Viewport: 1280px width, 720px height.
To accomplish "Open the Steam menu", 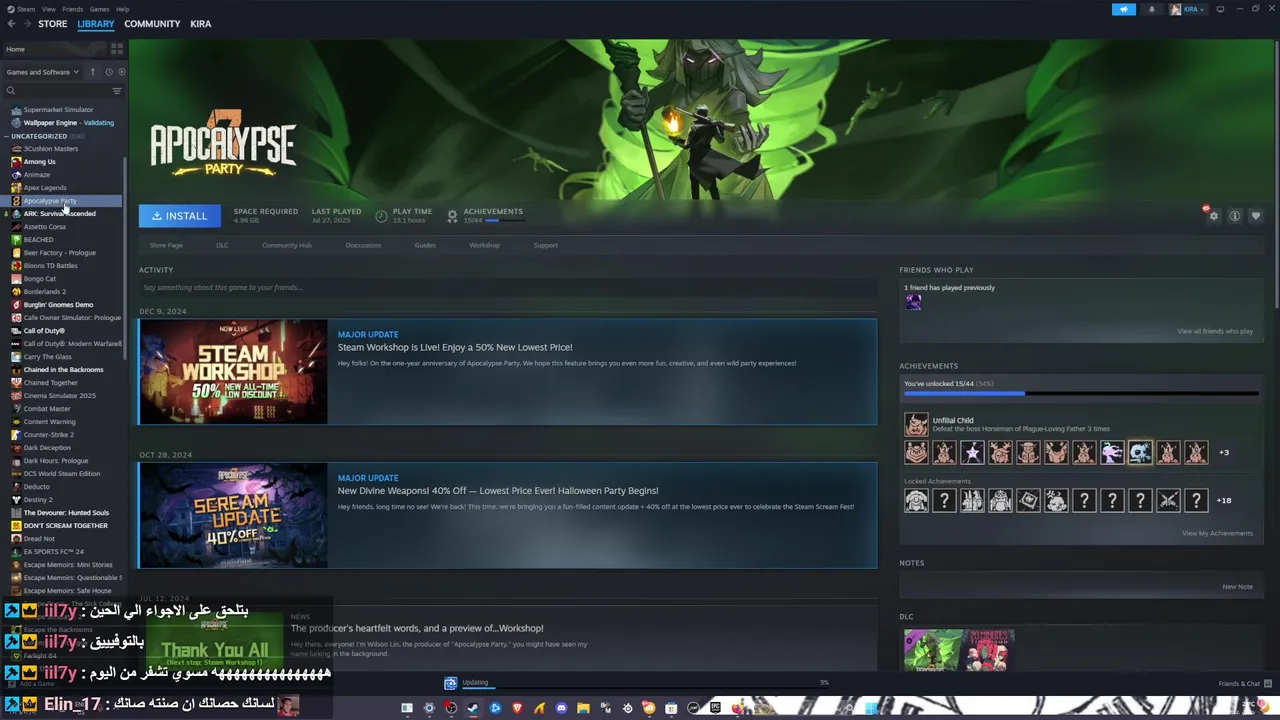I will tap(26, 9).
